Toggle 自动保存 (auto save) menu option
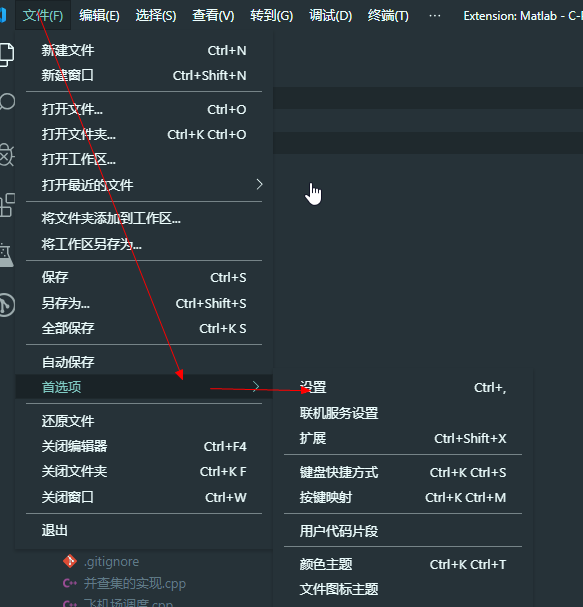 click(144, 362)
